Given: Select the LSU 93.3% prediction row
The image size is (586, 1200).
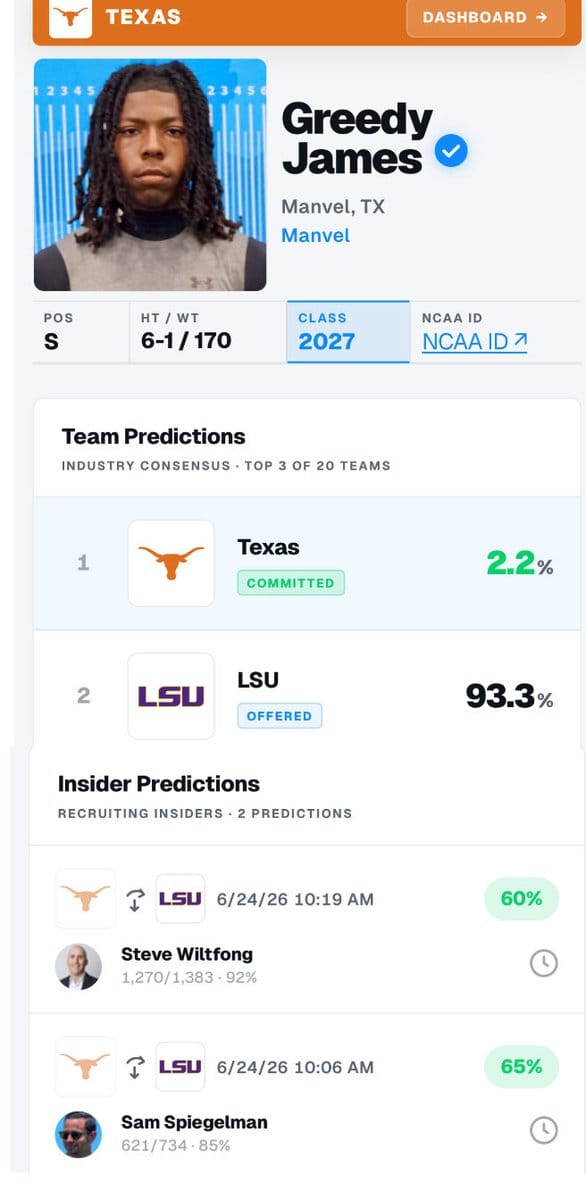Looking at the screenshot, I should (307, 696).
